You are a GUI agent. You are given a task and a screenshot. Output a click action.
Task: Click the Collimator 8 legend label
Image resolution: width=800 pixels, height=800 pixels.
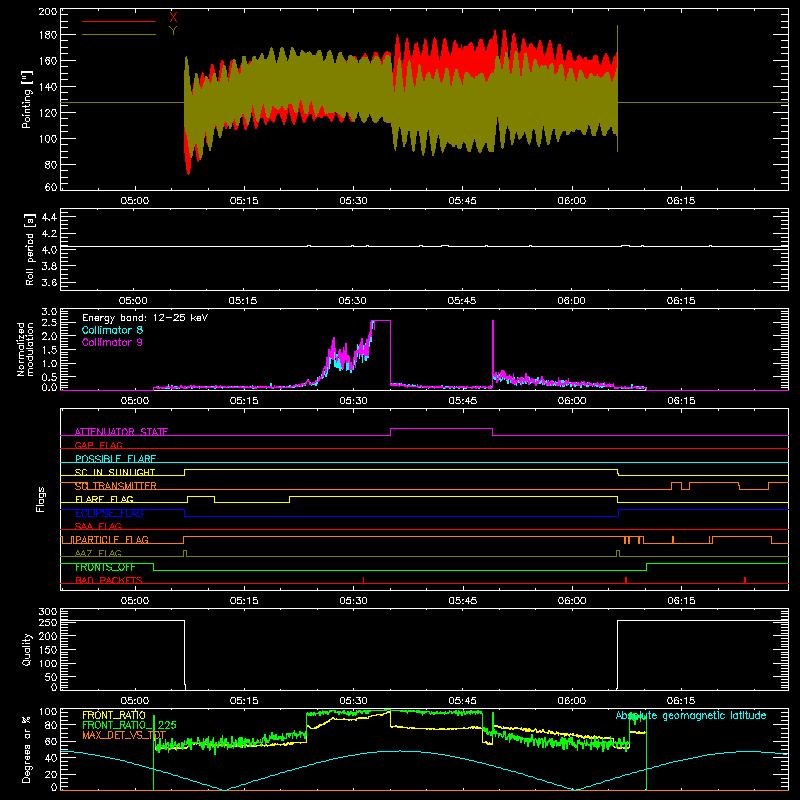pos(112,330)
